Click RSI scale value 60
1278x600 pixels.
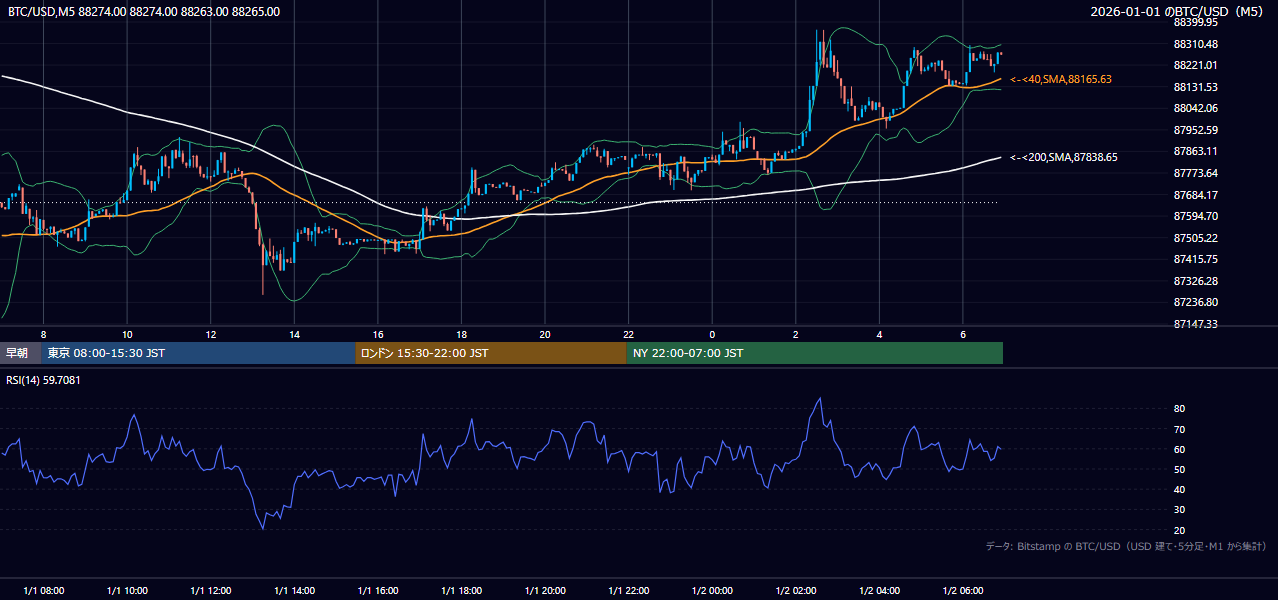[1179, 449]
